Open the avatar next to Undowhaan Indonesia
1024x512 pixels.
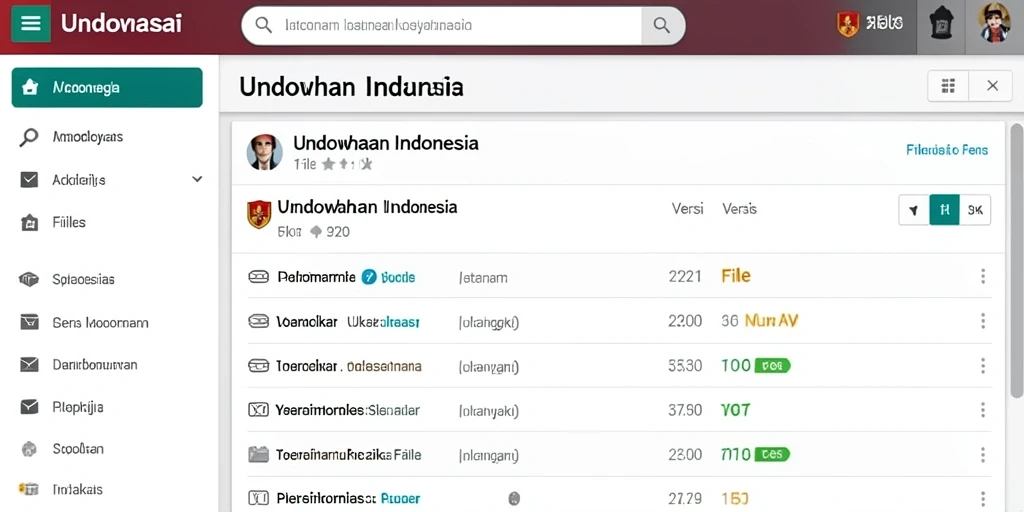(x=264, y=153)
